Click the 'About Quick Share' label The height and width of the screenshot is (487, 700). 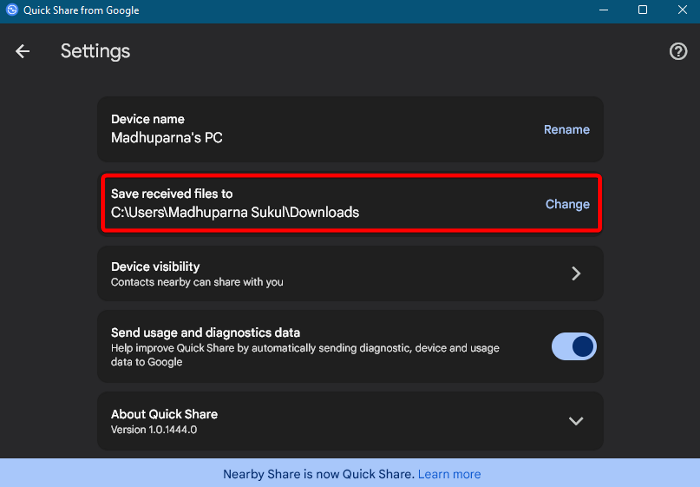[x=164, y=414]
